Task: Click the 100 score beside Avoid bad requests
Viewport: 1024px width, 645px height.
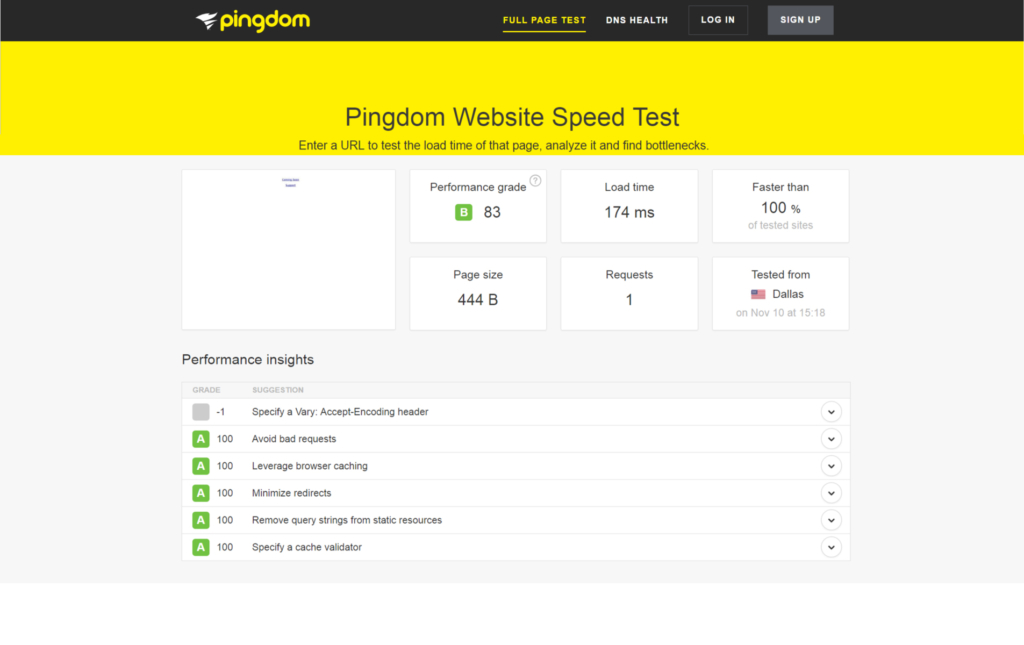Action: tap(225, 439)
